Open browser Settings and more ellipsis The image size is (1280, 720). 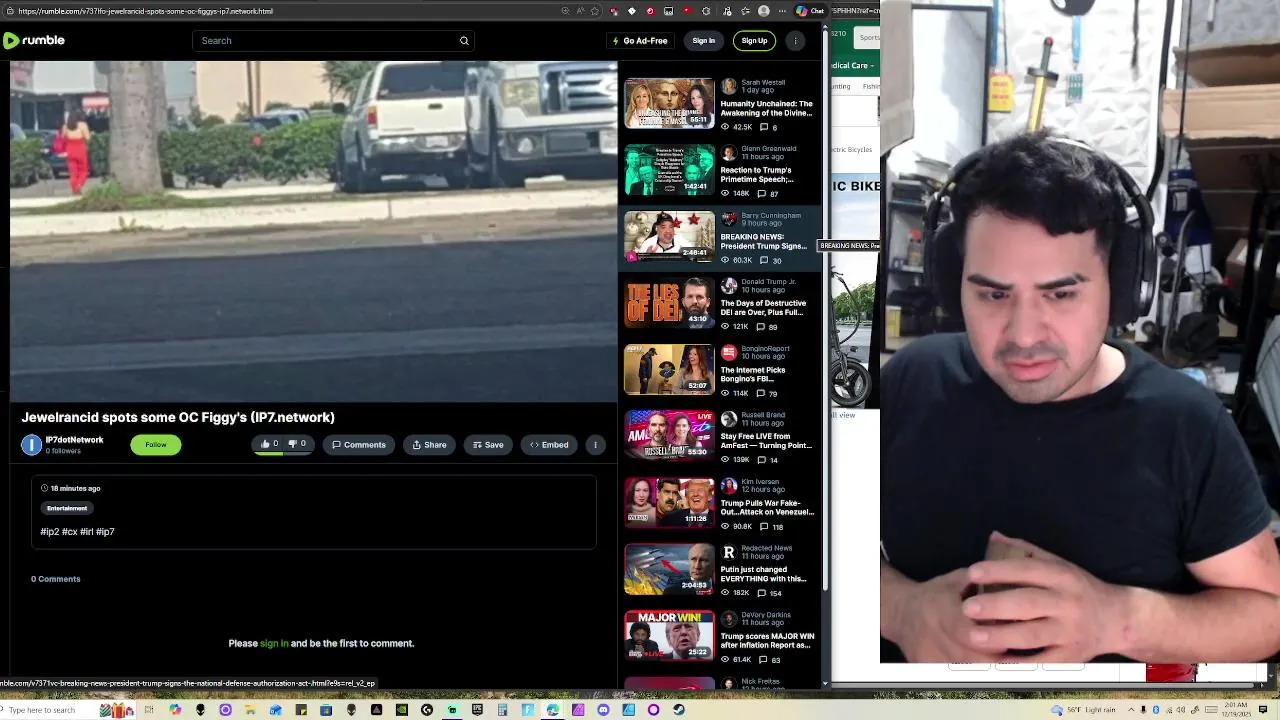[x=782, y=11]
